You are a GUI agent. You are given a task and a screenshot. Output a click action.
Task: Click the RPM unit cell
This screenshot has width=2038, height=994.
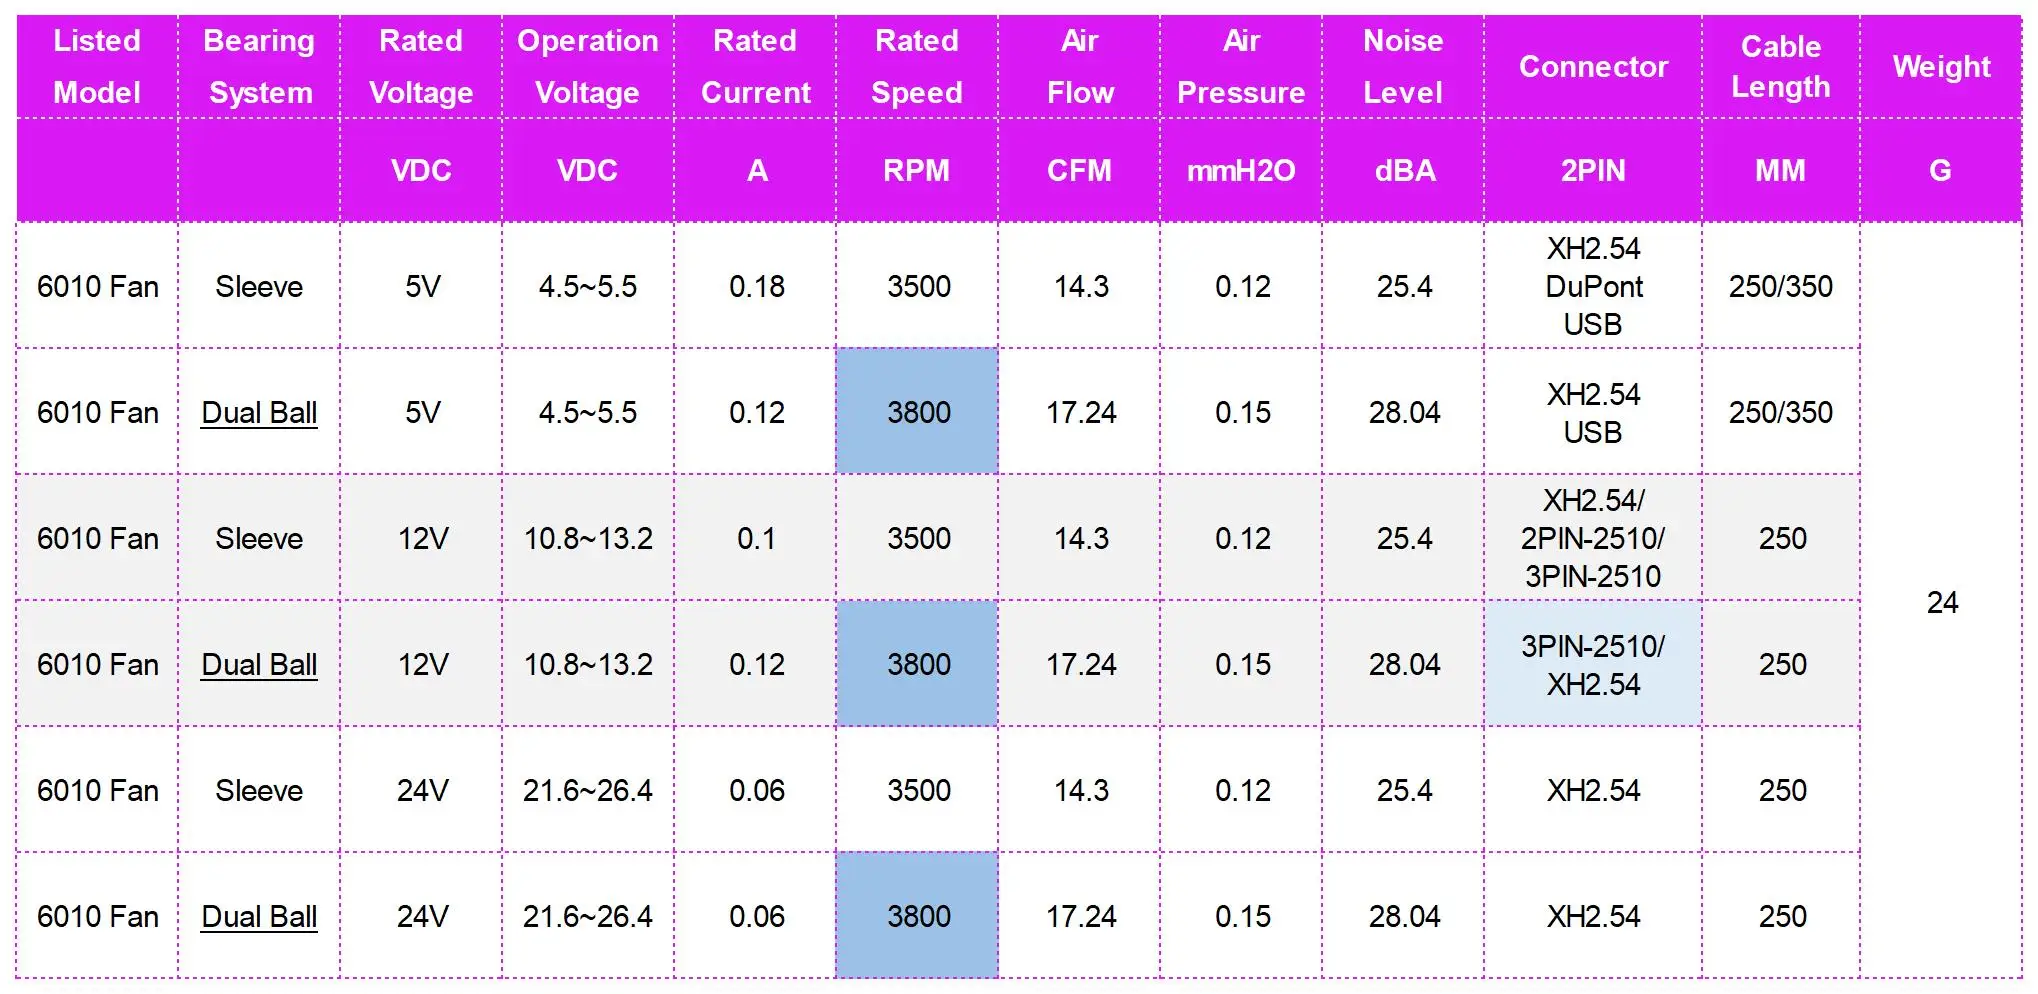pyautogui.click(x=917, y=170)
